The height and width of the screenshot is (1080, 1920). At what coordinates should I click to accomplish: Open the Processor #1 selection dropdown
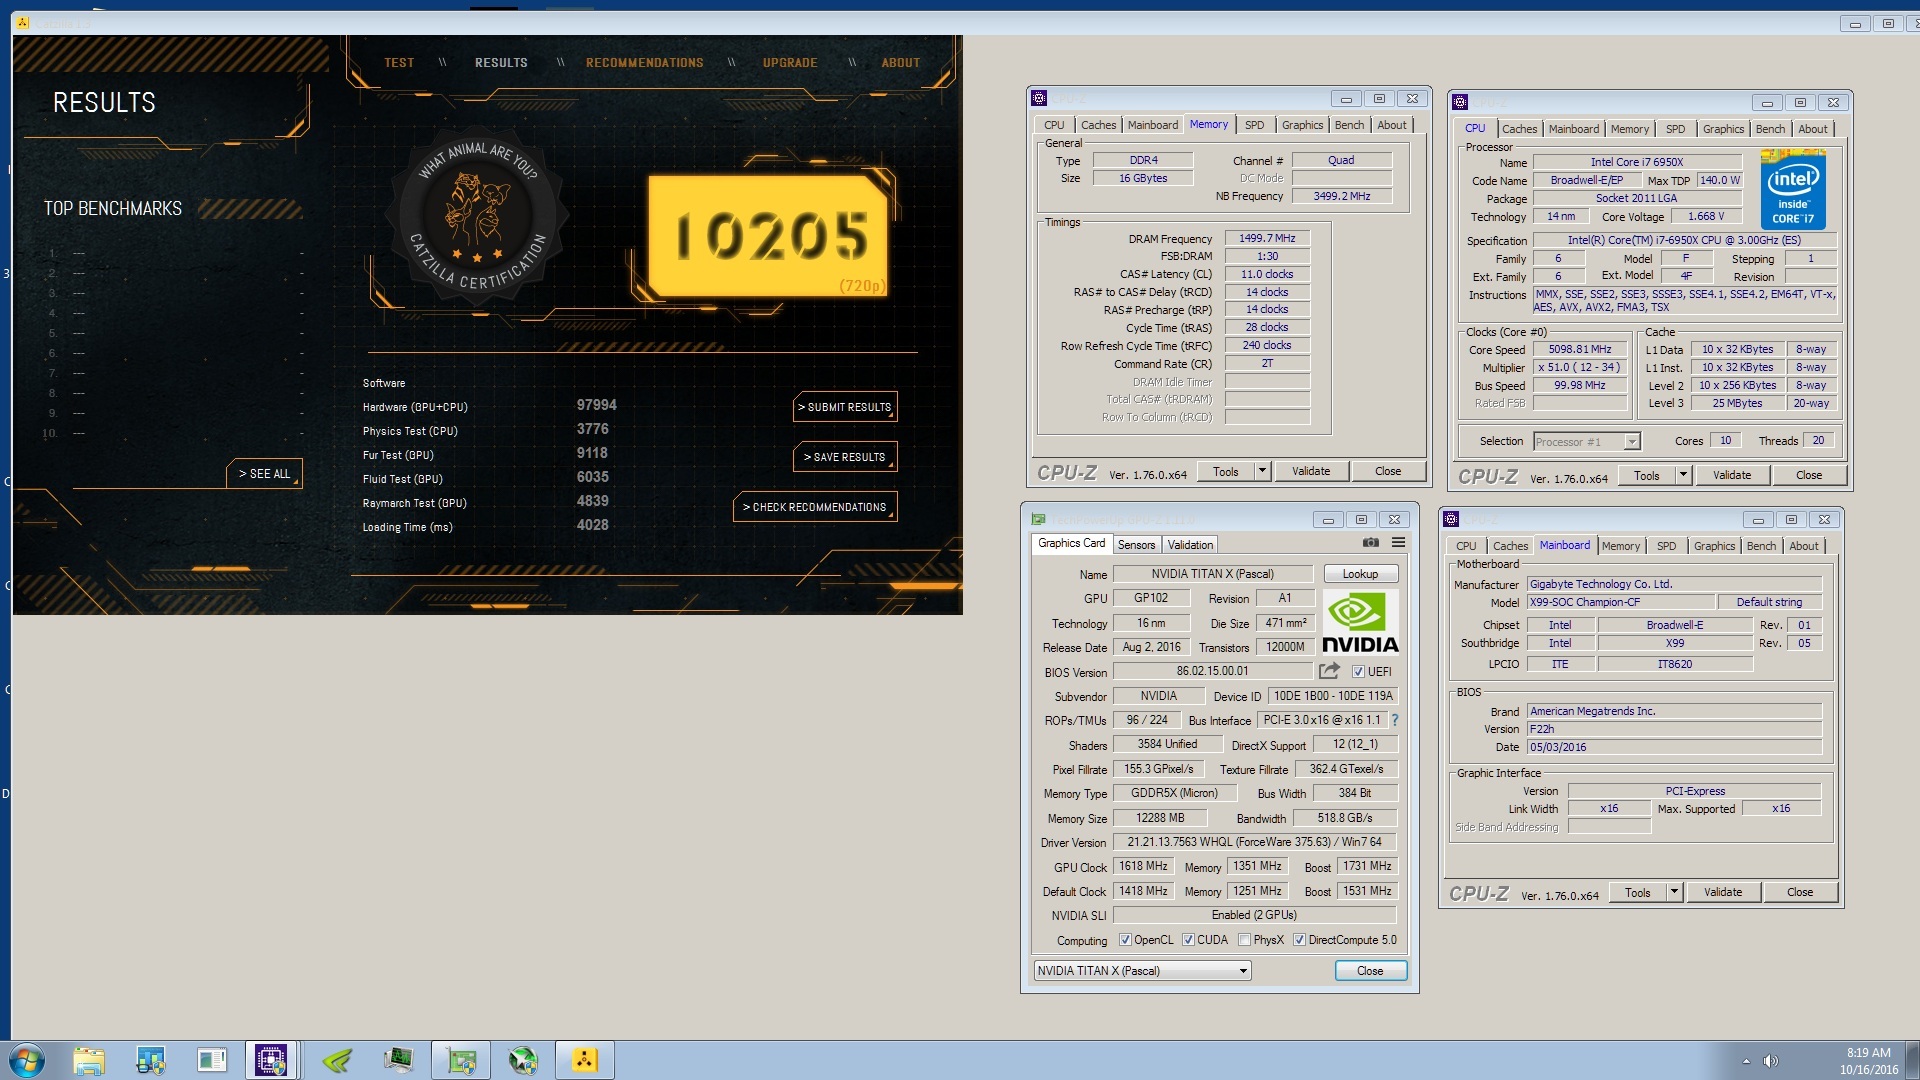click(x=1586, y=441)
